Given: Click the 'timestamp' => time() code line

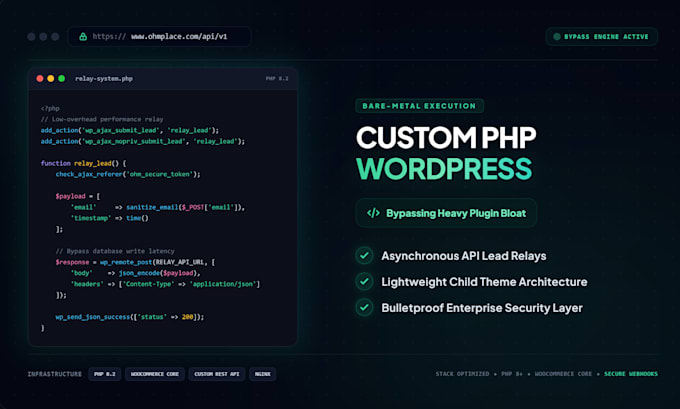Looking at the screenshot, I should tap(109, 218).
